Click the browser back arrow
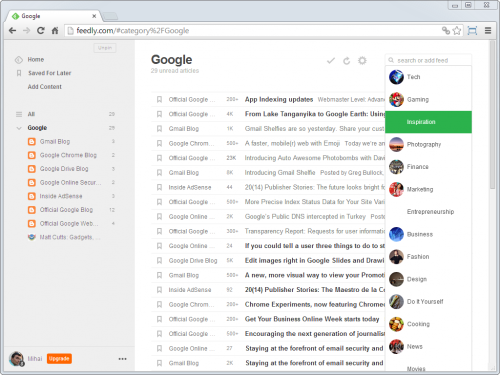Screen dimensions: 500x375 tap(13, 31)
